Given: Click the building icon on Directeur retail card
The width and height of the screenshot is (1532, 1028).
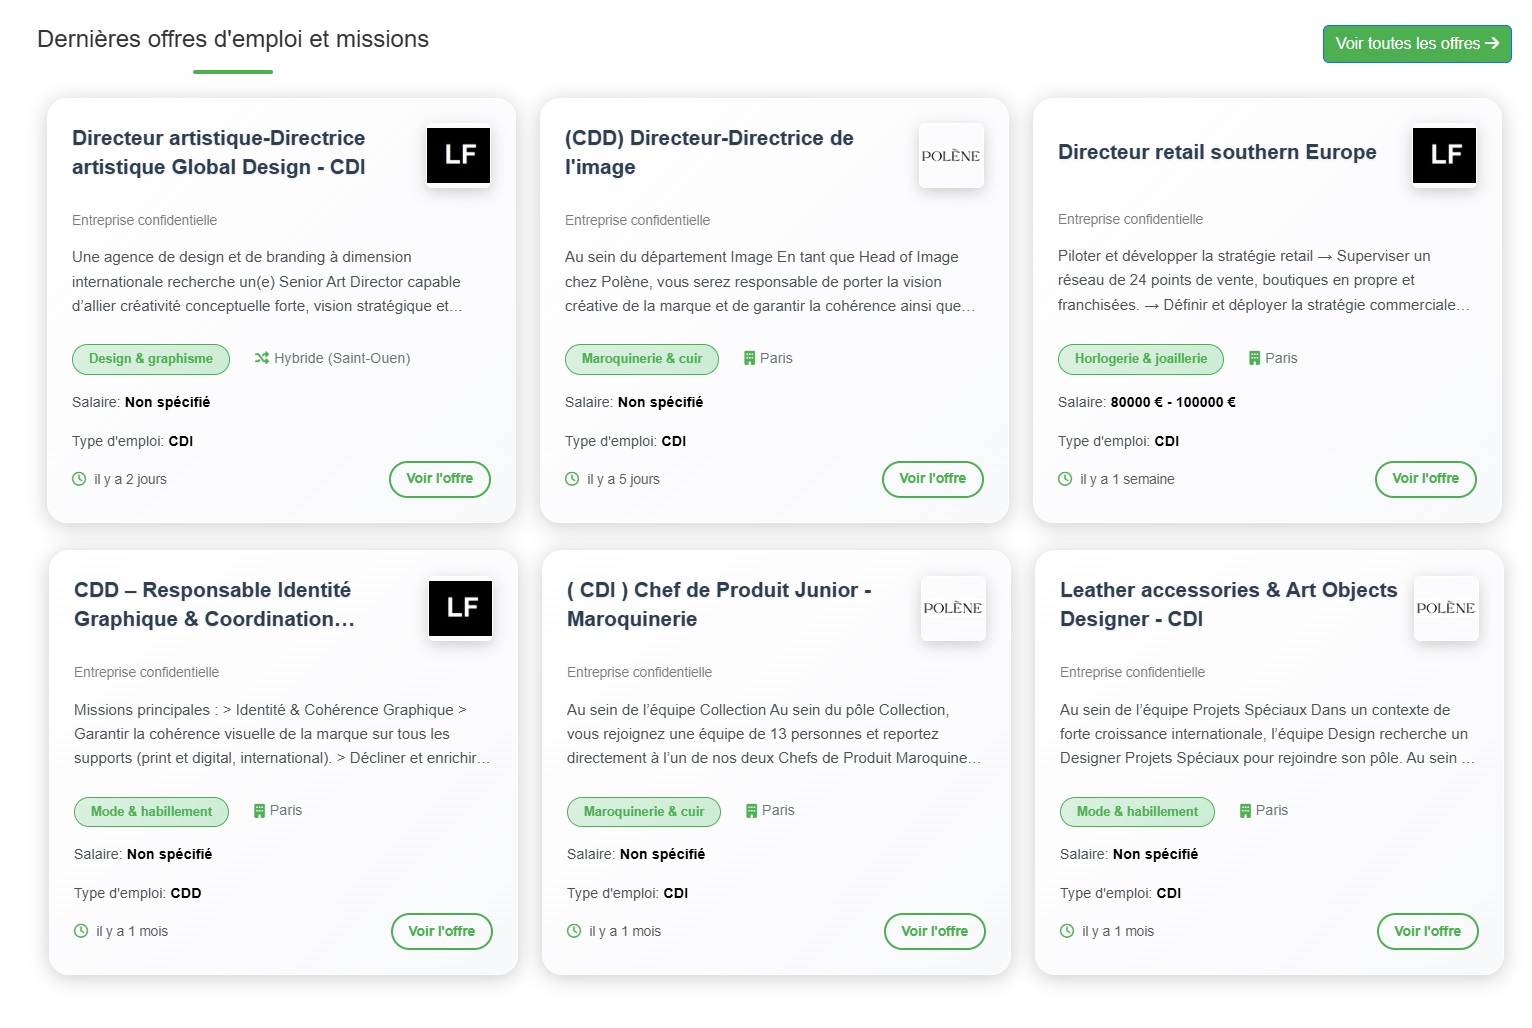Looking at the screenshot, I should click(1254, 358).
